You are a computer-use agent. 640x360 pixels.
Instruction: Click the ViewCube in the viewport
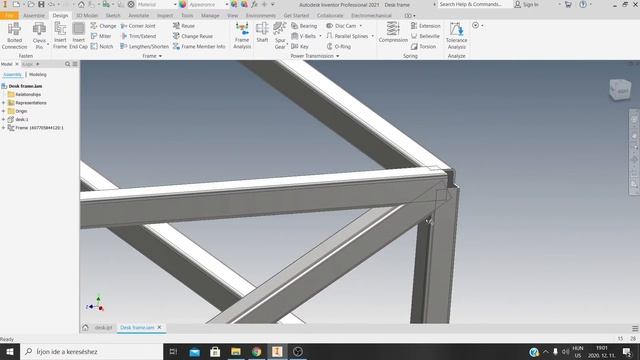coord(620,89)
